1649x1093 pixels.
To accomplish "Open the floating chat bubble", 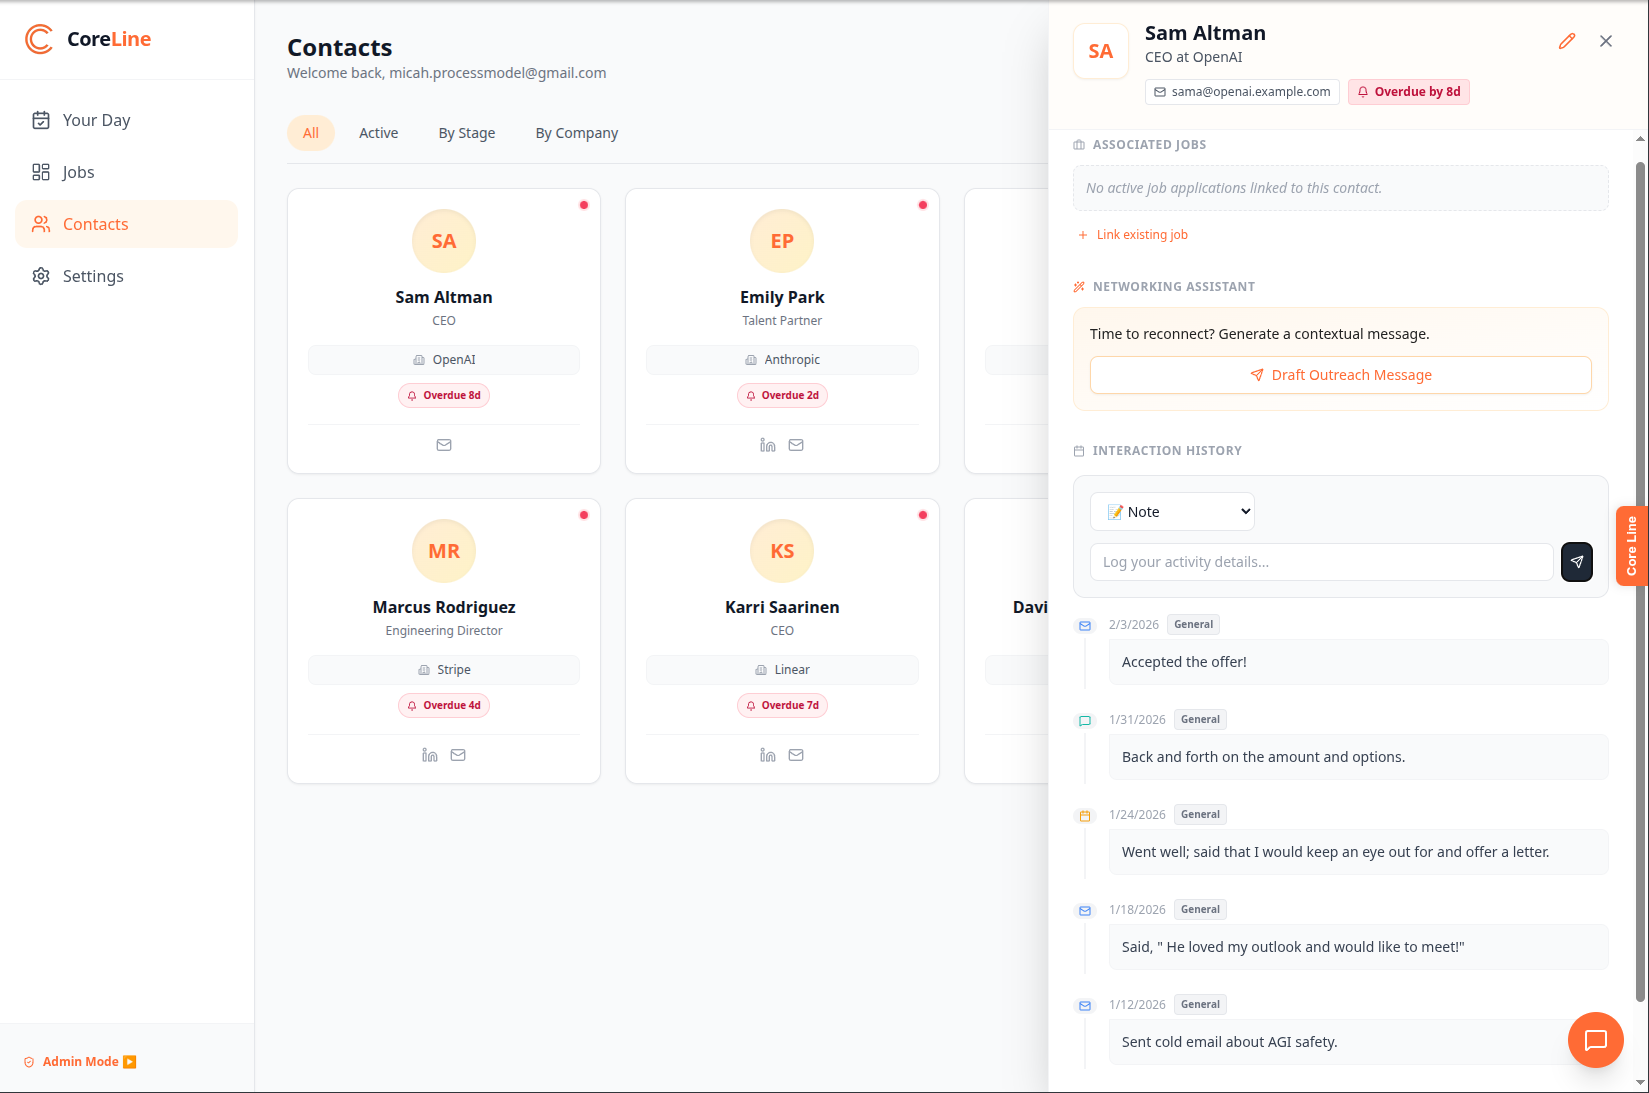I will pyautogui.click(x=1594, y=1040).
